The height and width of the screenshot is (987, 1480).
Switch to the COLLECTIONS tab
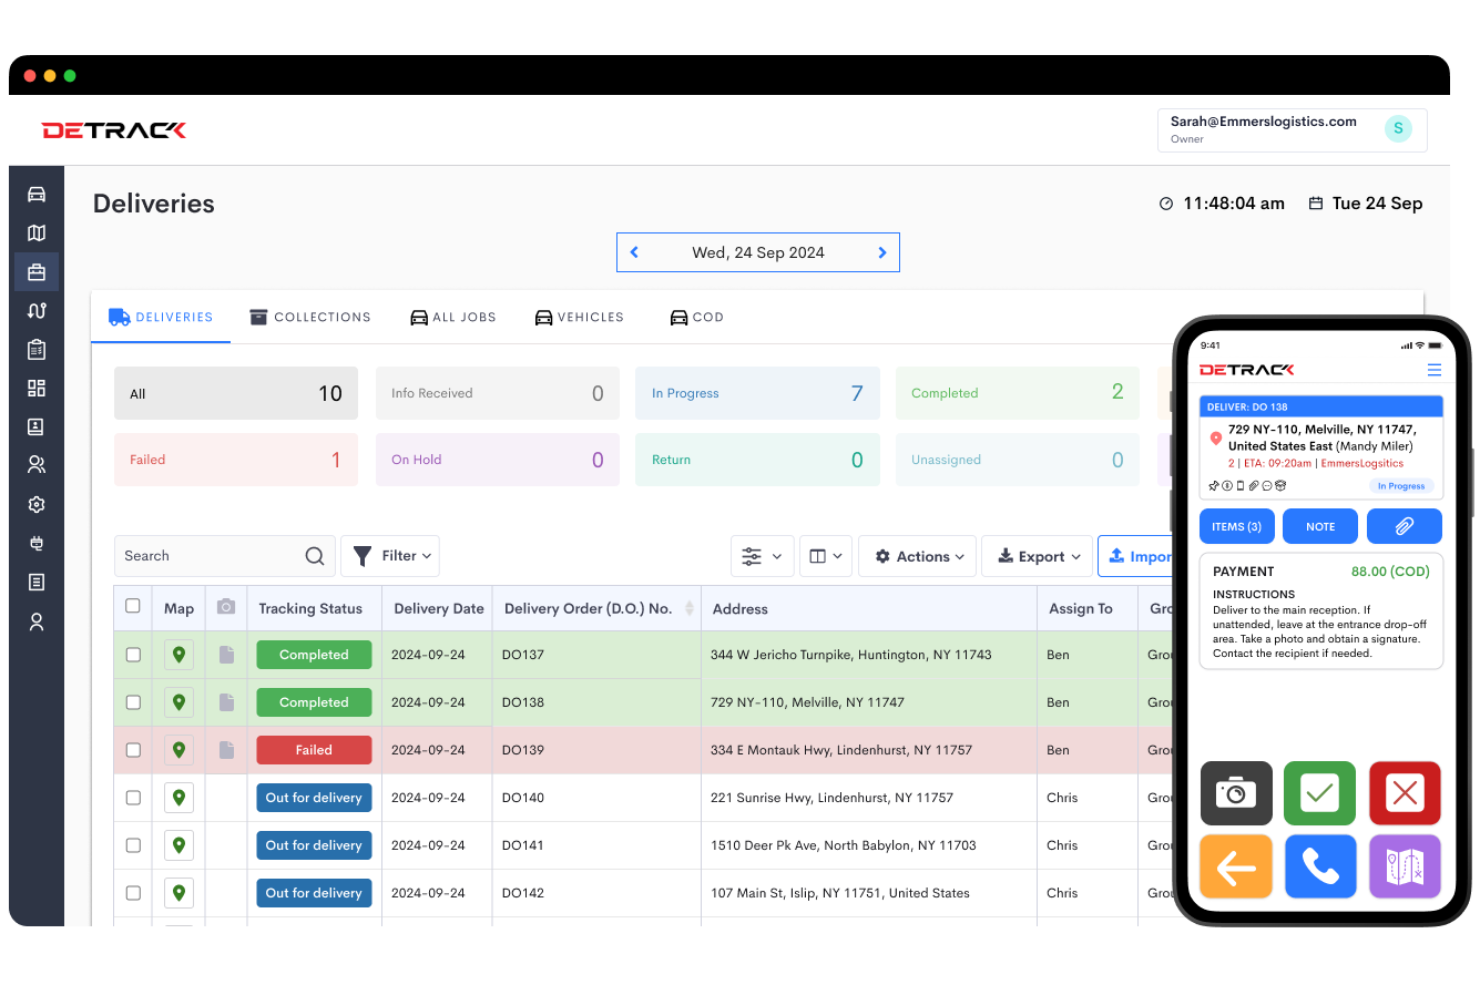pos(310,316)
